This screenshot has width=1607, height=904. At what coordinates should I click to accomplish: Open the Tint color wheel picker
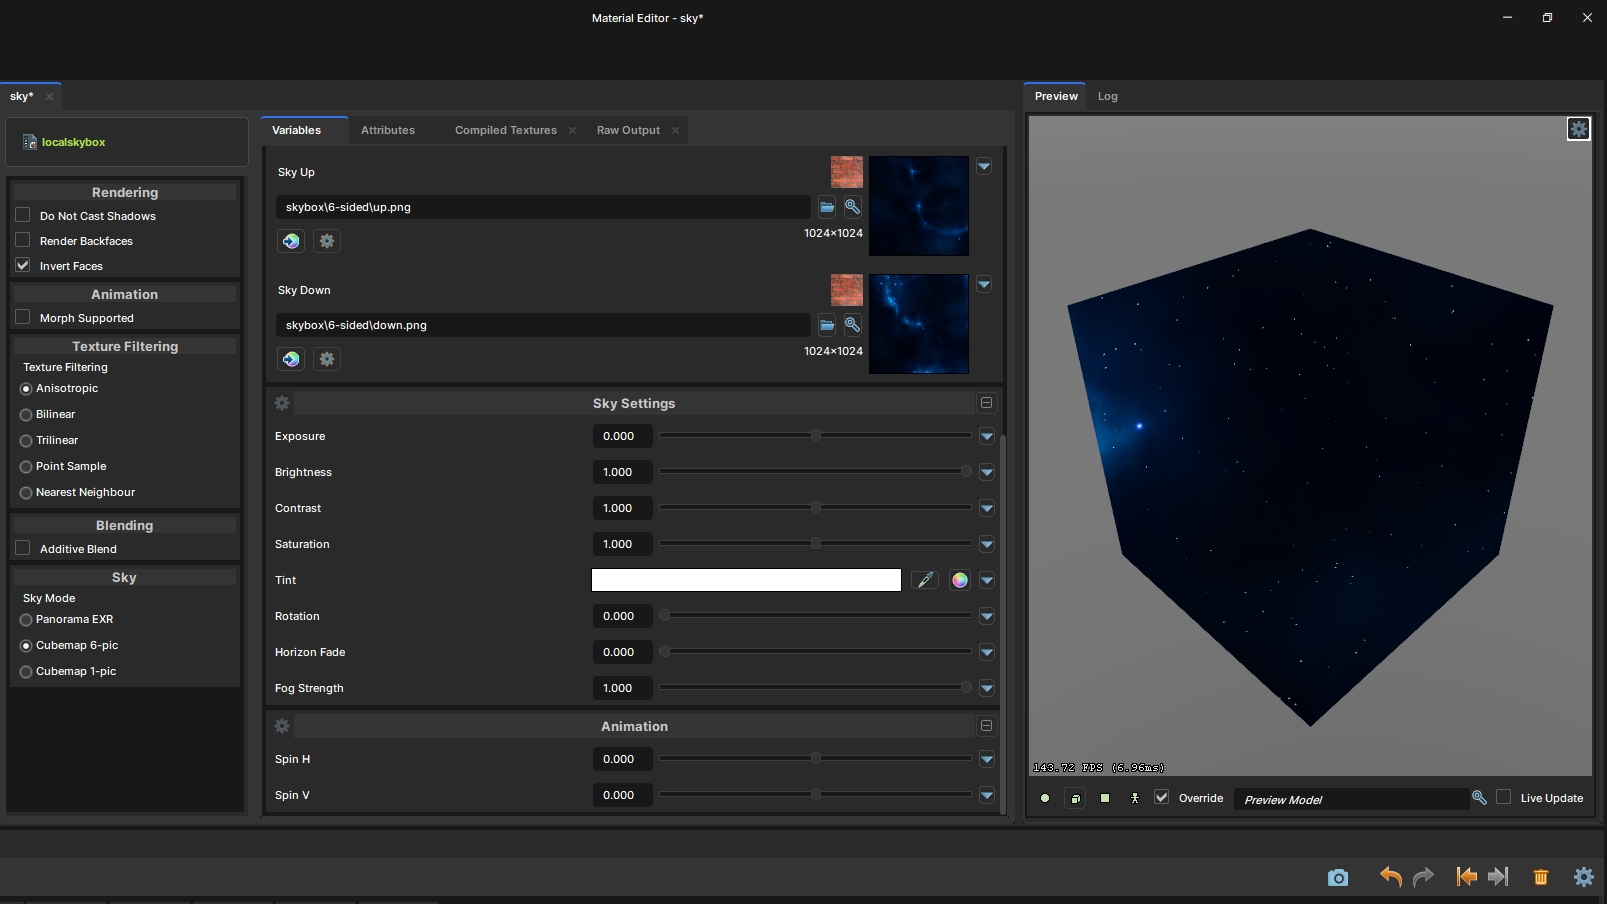coord(960,580)
